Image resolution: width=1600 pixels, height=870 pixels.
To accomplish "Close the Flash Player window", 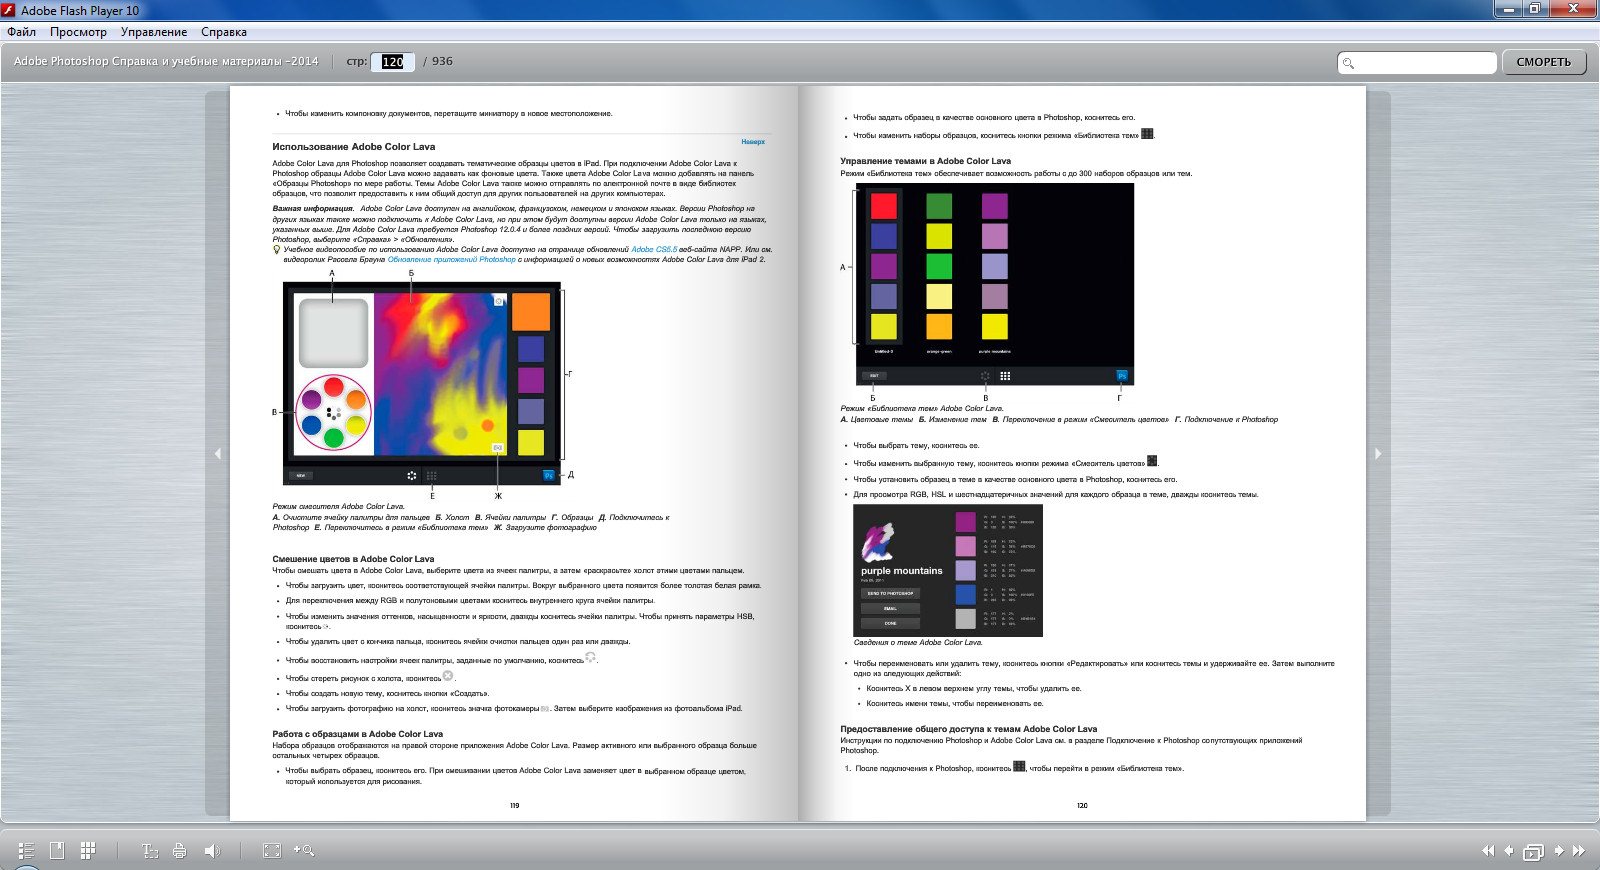I will pos(1574,9).
